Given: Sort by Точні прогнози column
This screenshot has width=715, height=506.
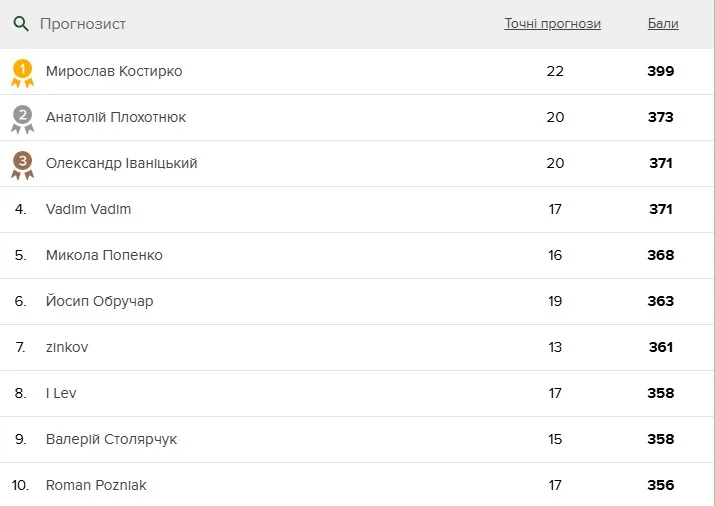Looking at the screenshot, I should pos(552,24).
